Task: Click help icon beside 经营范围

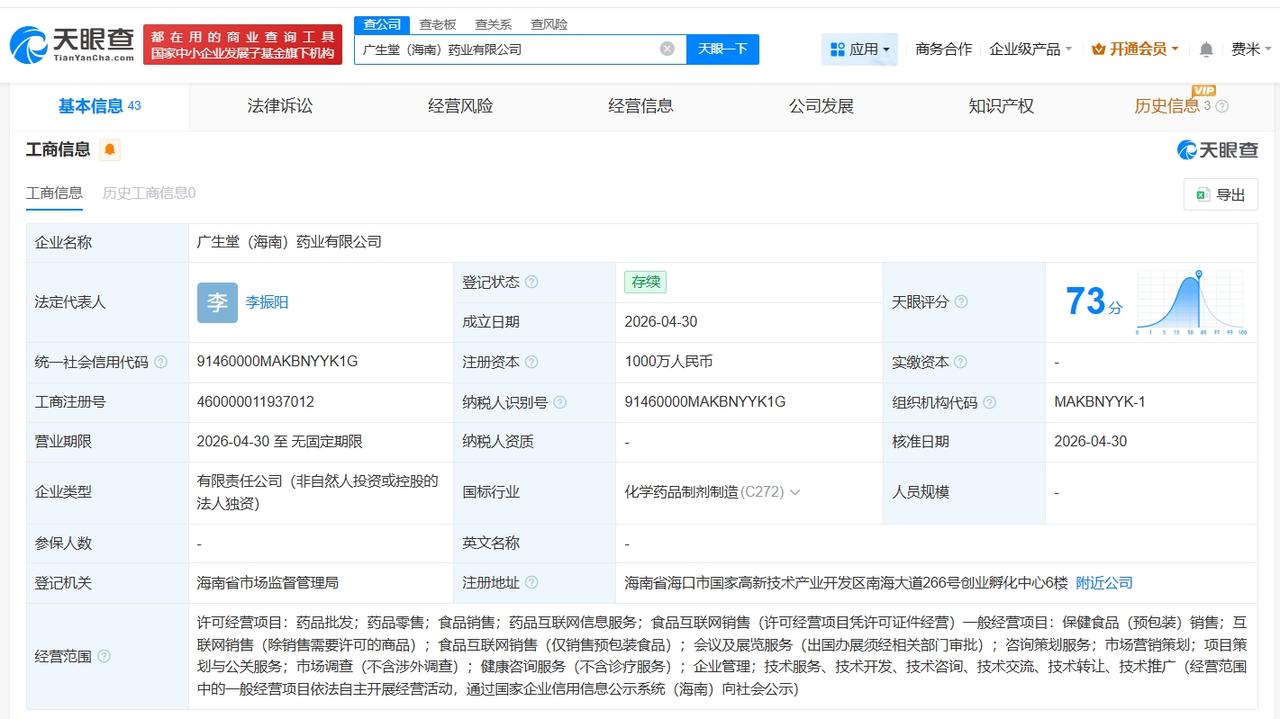Action: tap(104, 657)
